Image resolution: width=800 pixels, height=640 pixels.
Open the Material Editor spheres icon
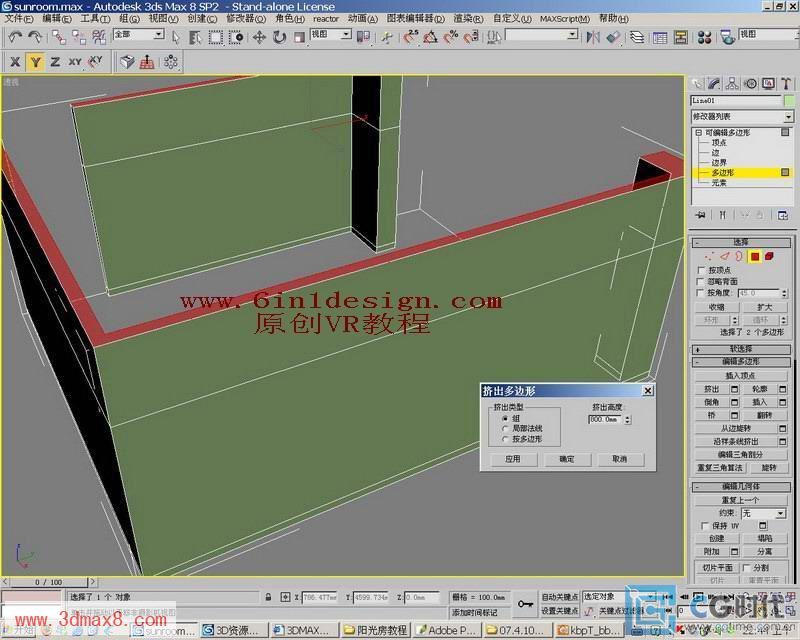point(705,37)
